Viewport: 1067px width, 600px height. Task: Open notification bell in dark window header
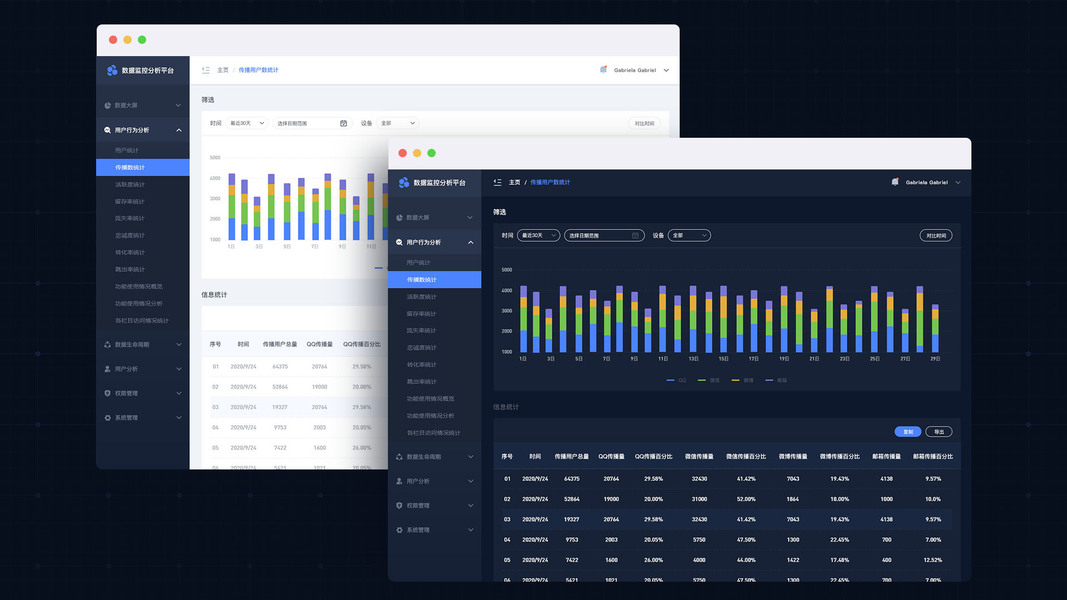point(895,182)
